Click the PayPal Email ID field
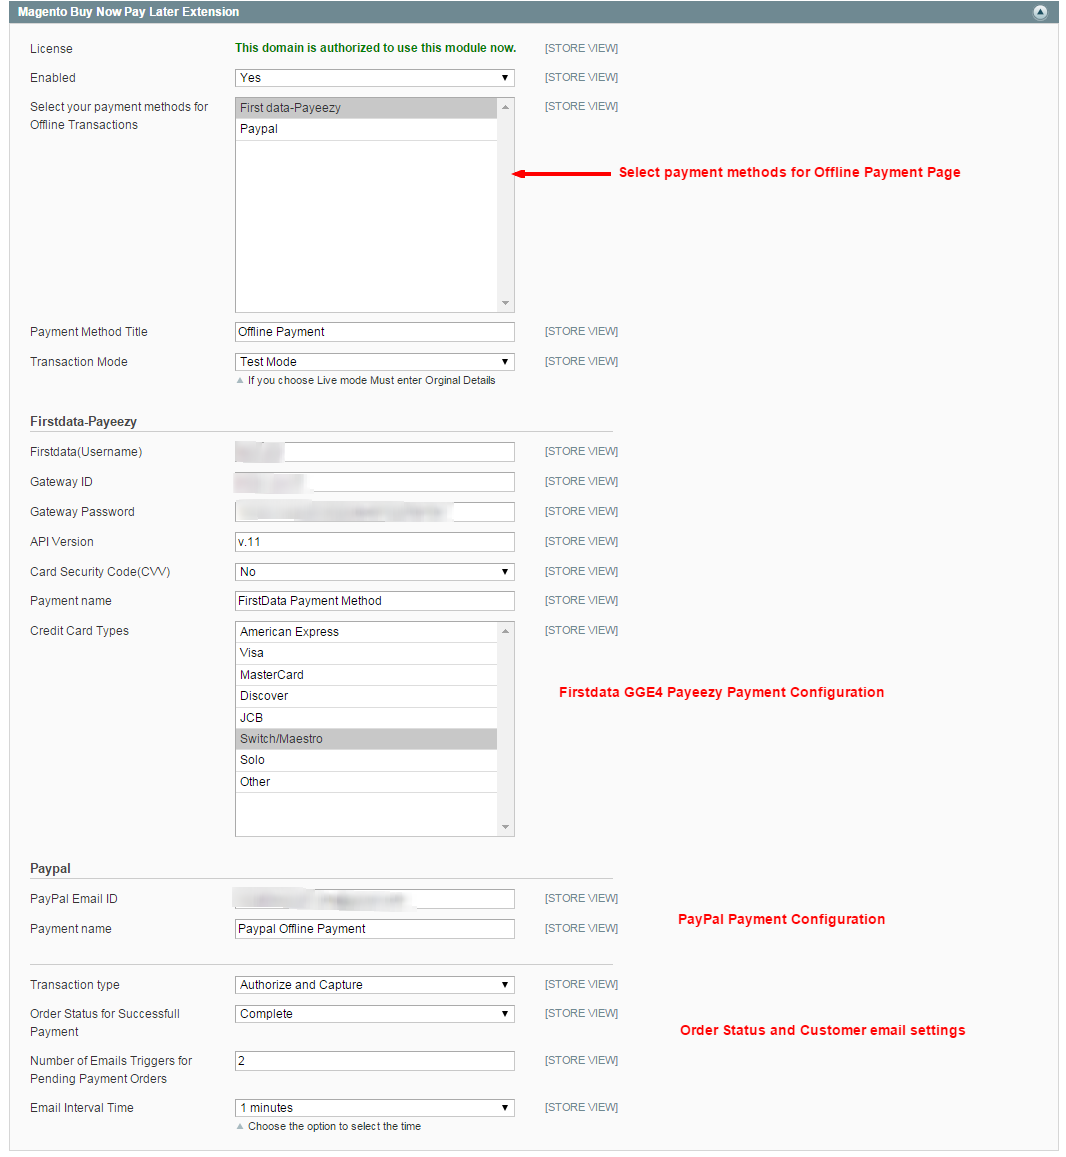The height and width of the screenshot is (1157, 1066). [x=375, y=899]
